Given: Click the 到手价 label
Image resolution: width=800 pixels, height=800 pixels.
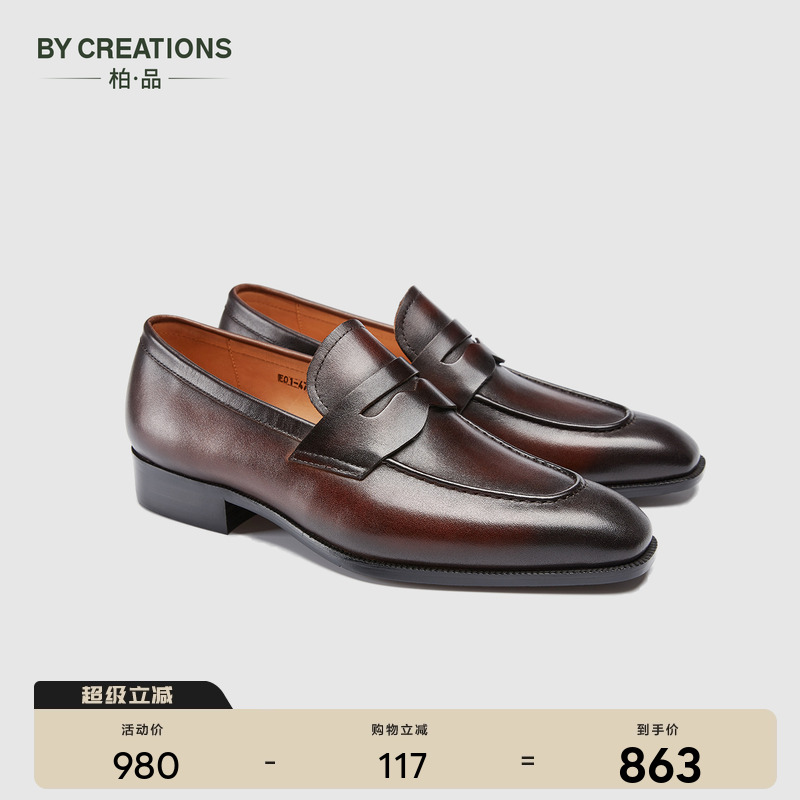Looking at the screenshot, I should click(658, 730).
